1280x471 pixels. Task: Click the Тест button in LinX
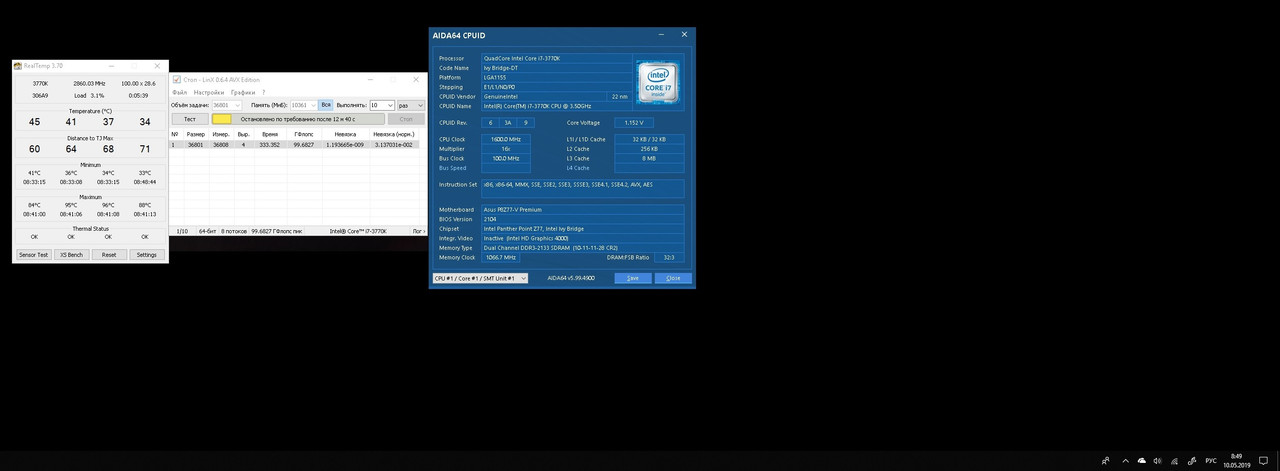[x=190, y=119]
